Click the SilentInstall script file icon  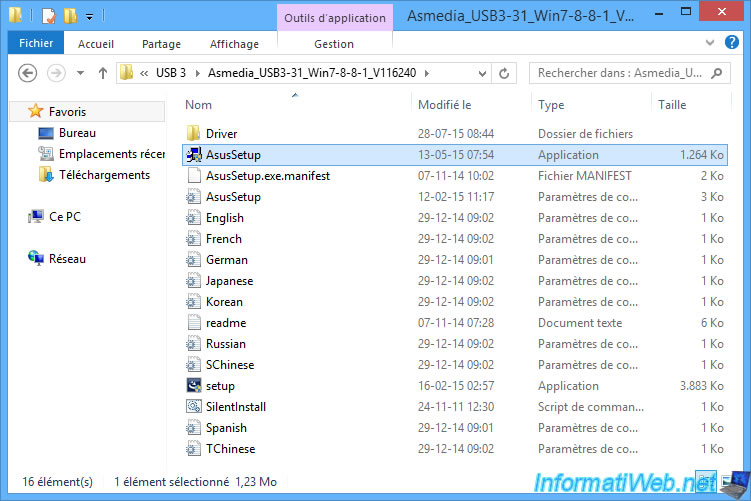click(194, 407)
